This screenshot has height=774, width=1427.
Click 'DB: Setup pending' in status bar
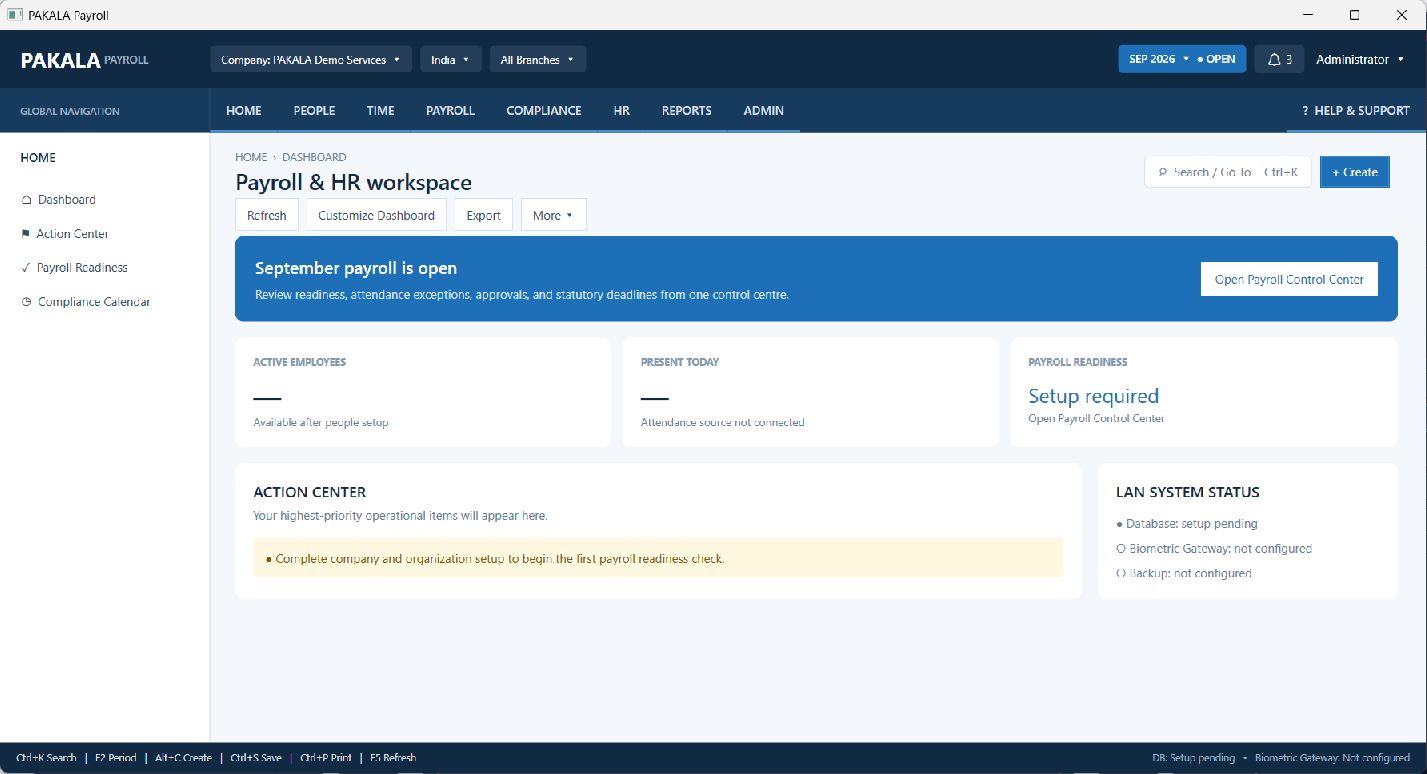(x=1193, y=758)
